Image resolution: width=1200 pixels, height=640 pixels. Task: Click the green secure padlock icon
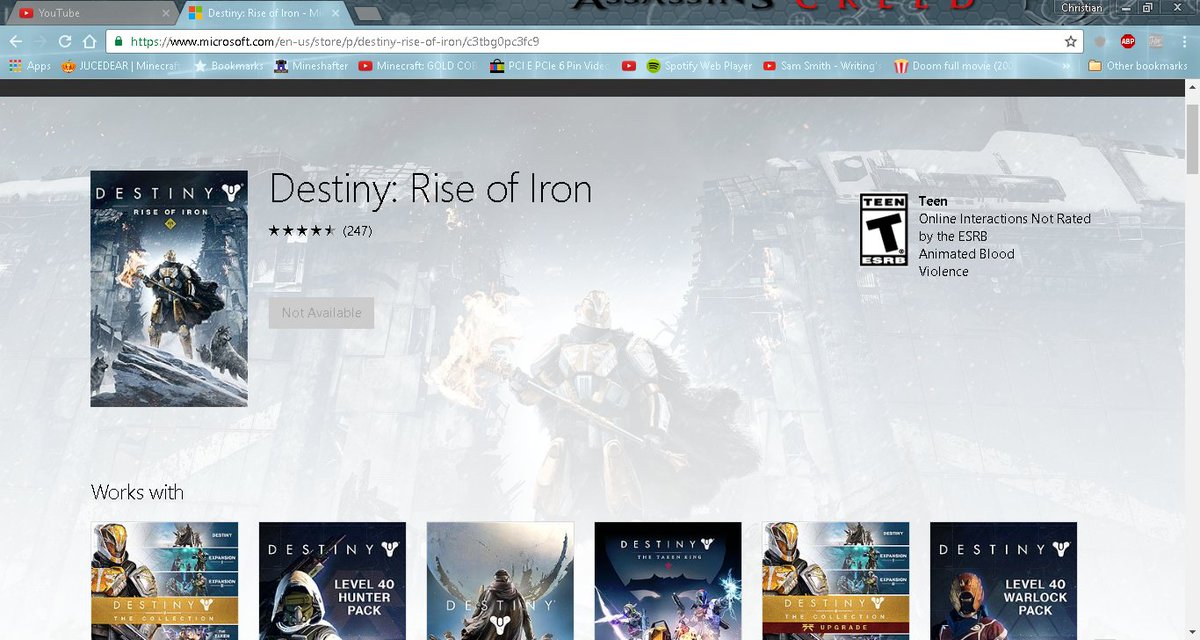click(118, 42)
